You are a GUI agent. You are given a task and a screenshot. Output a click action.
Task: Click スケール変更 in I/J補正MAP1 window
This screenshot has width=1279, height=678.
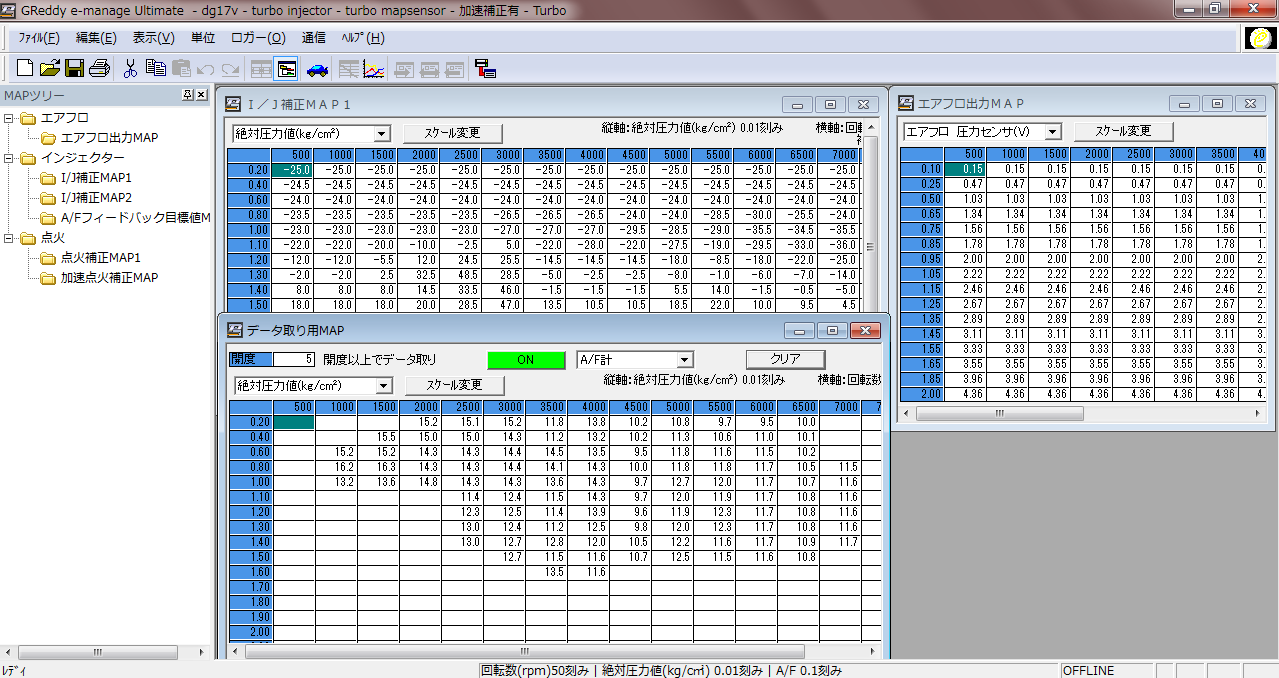(452, 134)
